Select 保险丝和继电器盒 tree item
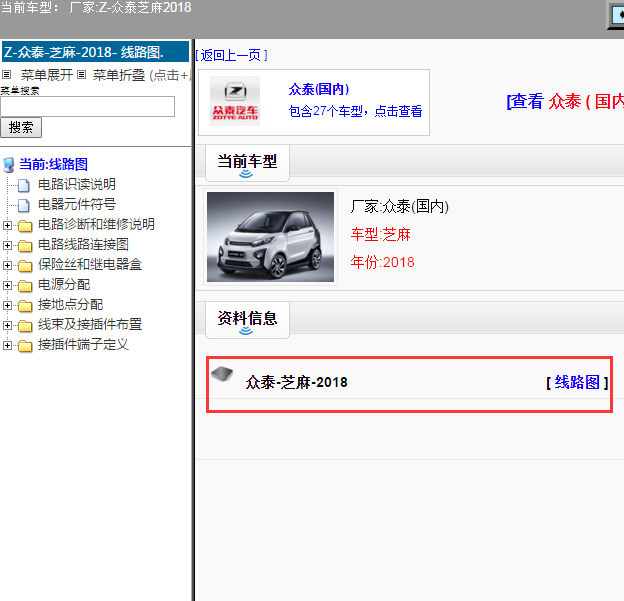Viewport: 624px width, 601px height. tap(90, 264)
